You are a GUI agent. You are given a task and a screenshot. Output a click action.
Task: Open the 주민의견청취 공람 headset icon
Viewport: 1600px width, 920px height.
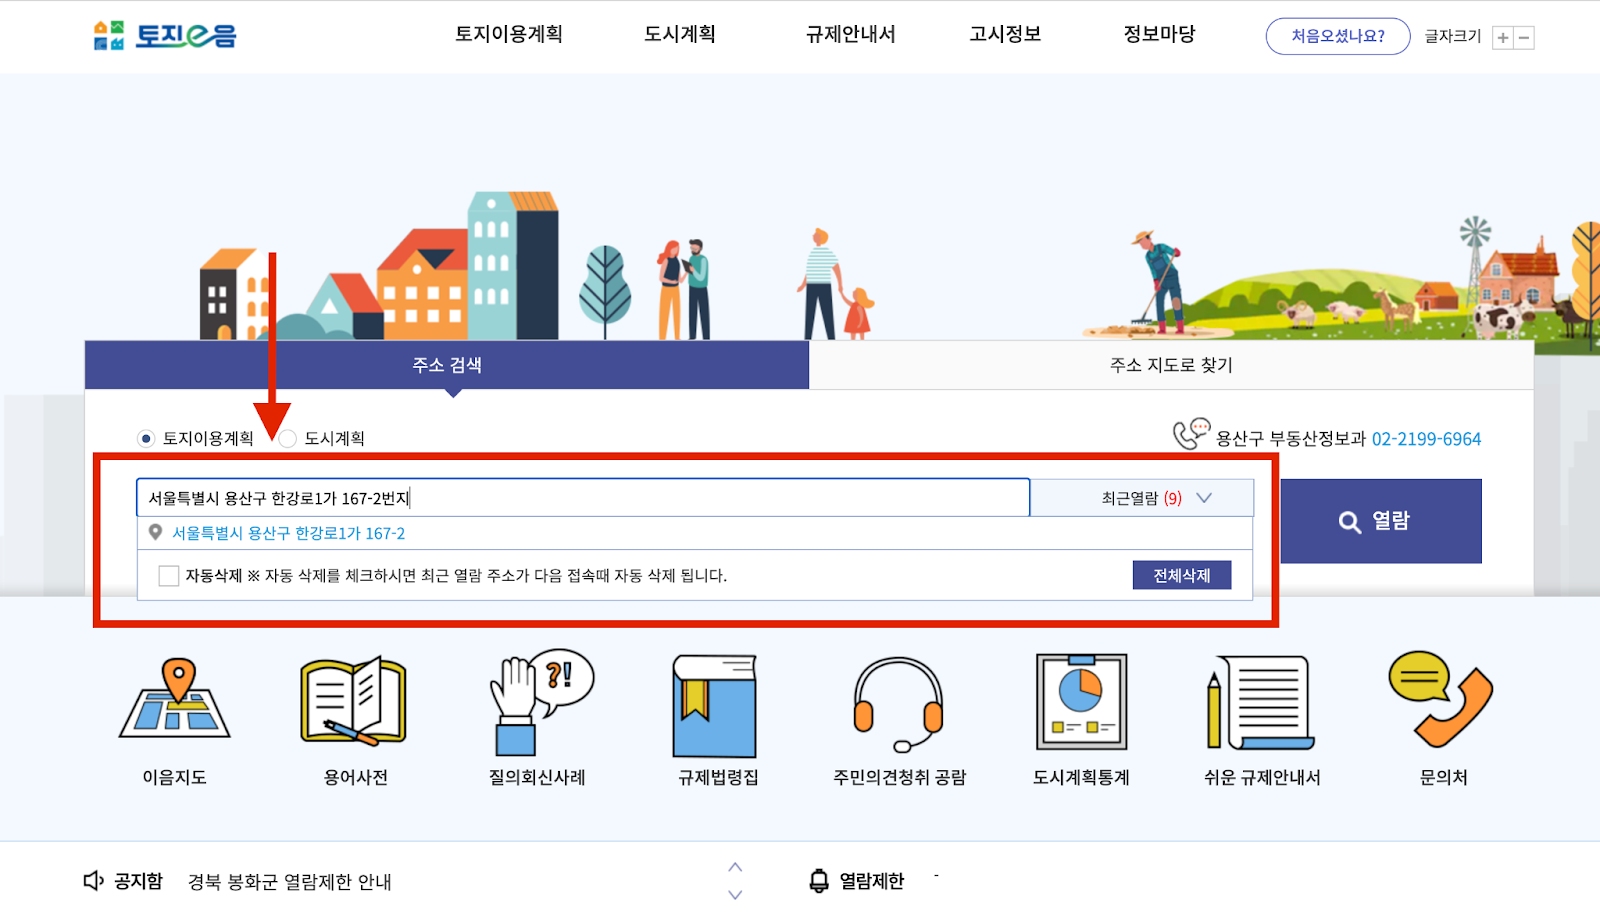tap(898, 704)
